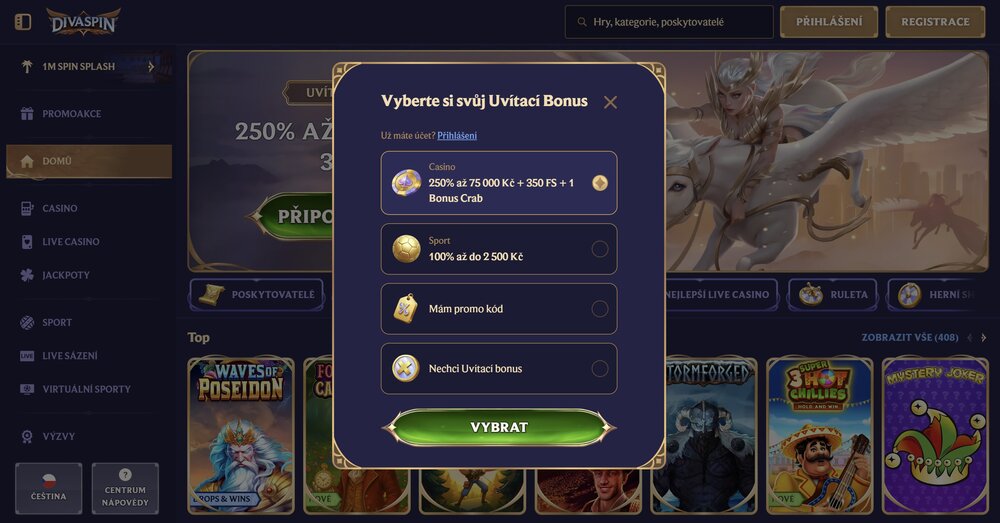Image resolution: width=1000 pixels, height=523 pixels.
Task: Select the Sport 100% bonus radio
Action: pyautogui.click(x=599, y=249)
